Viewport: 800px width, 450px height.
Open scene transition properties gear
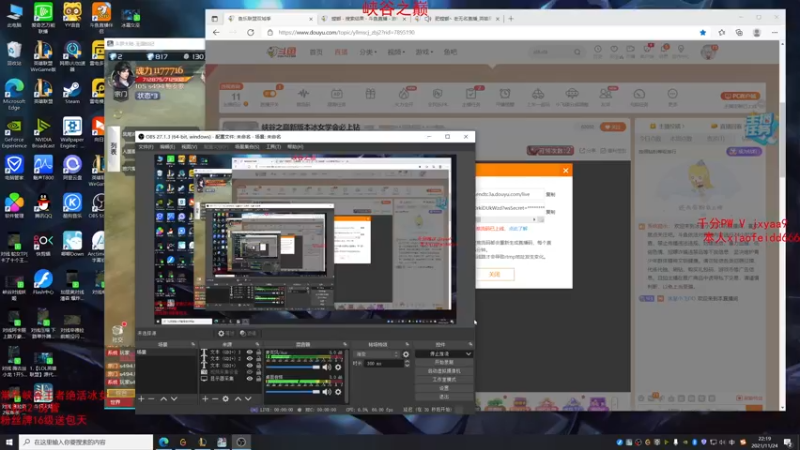(x=406, y=354)
